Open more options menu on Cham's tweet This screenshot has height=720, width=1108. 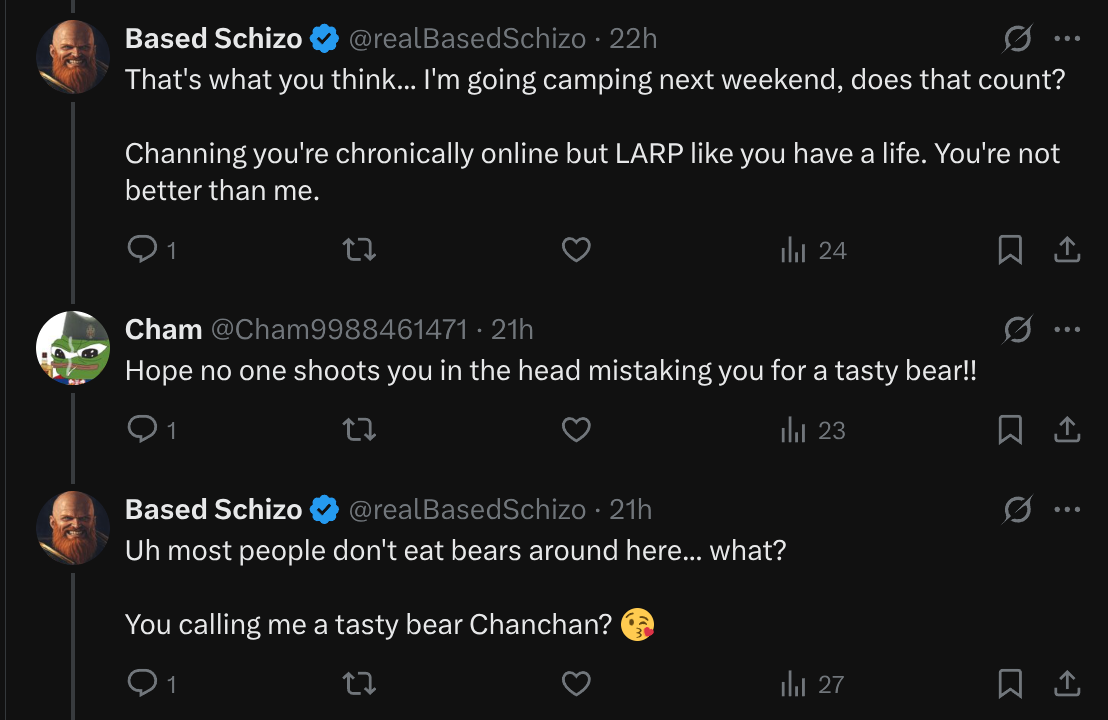[x=1067, y=329]
